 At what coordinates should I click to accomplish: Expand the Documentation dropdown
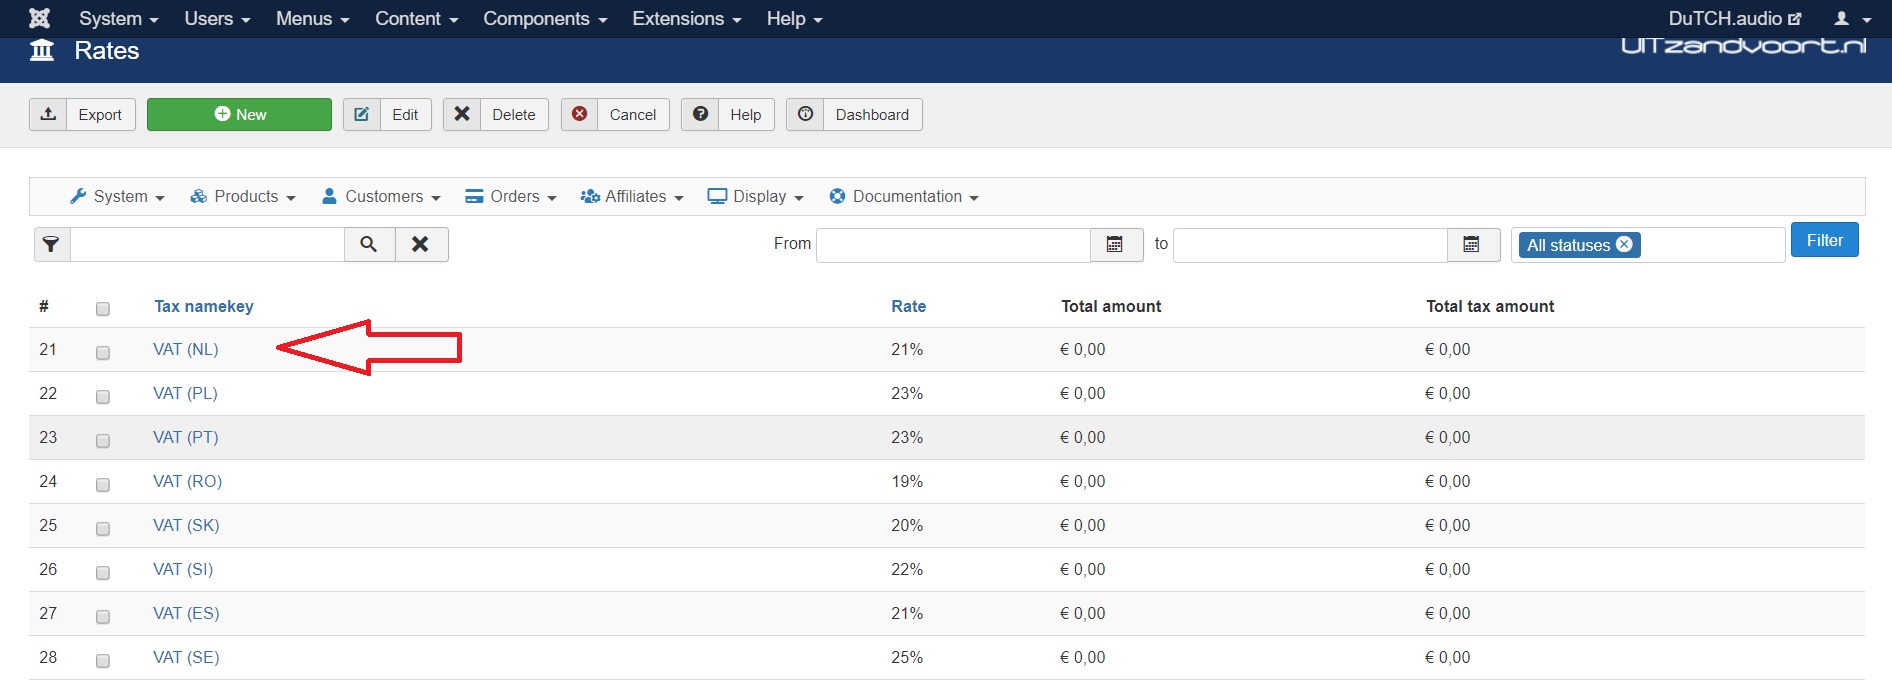click(904, 197)
